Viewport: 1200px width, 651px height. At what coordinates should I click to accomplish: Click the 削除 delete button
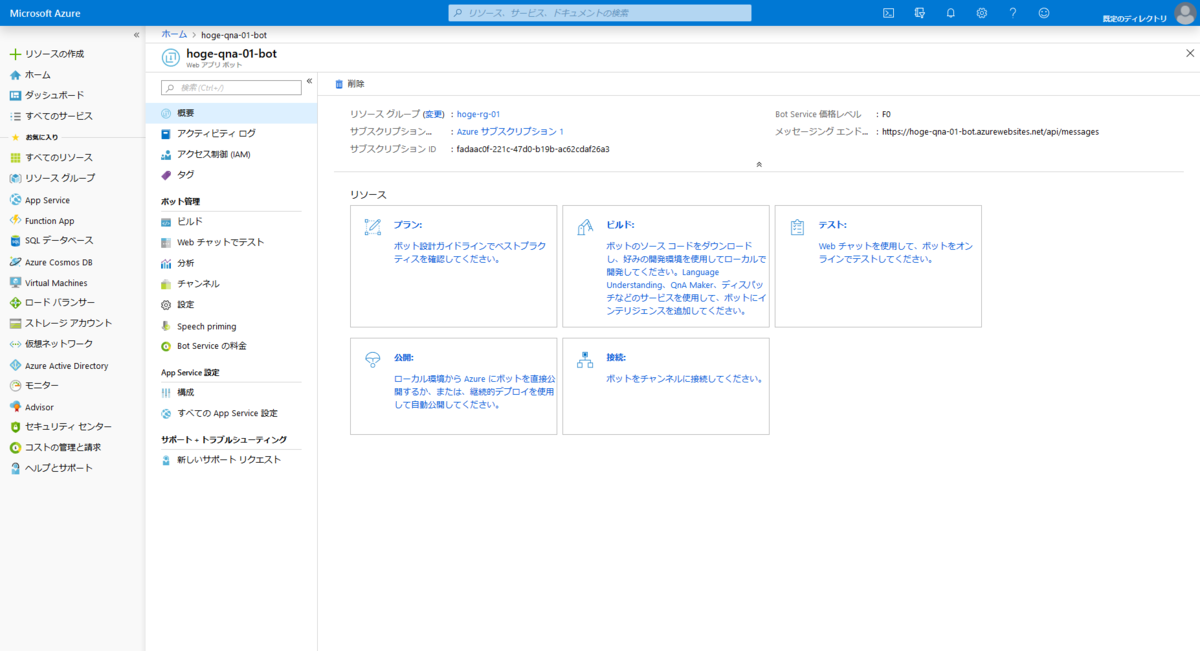click(350, 84)
